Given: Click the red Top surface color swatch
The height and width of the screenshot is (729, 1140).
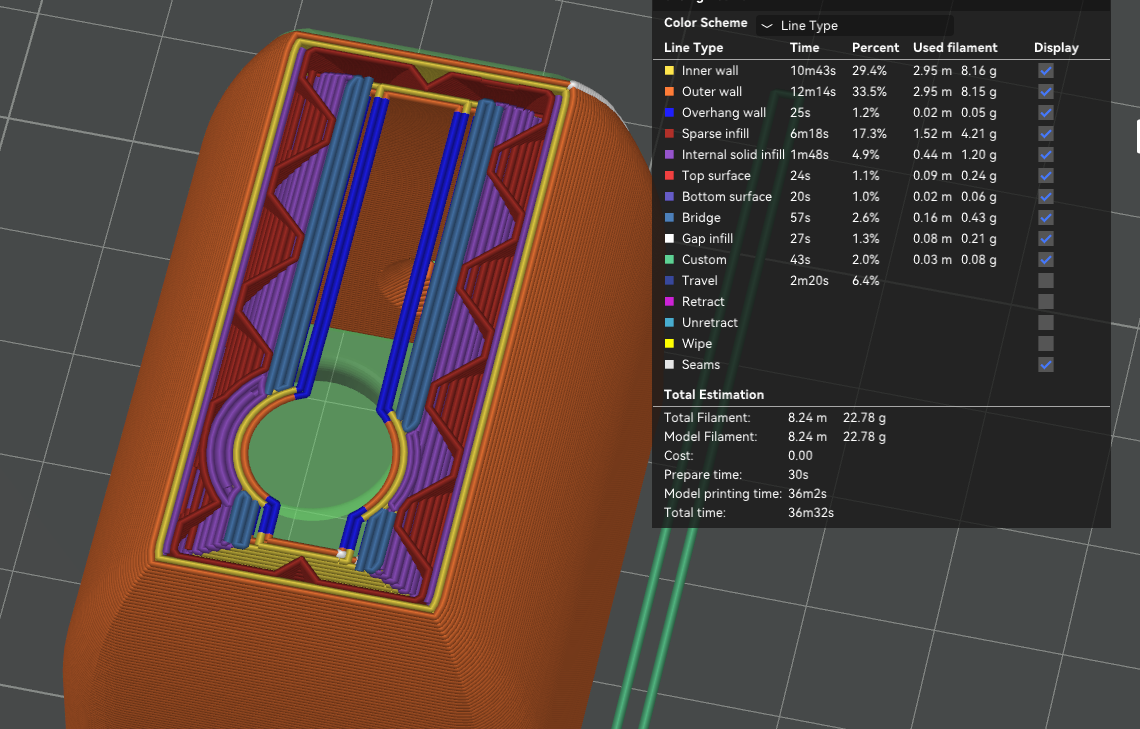Looking at the screenshot, I should (x=670, y=176).
